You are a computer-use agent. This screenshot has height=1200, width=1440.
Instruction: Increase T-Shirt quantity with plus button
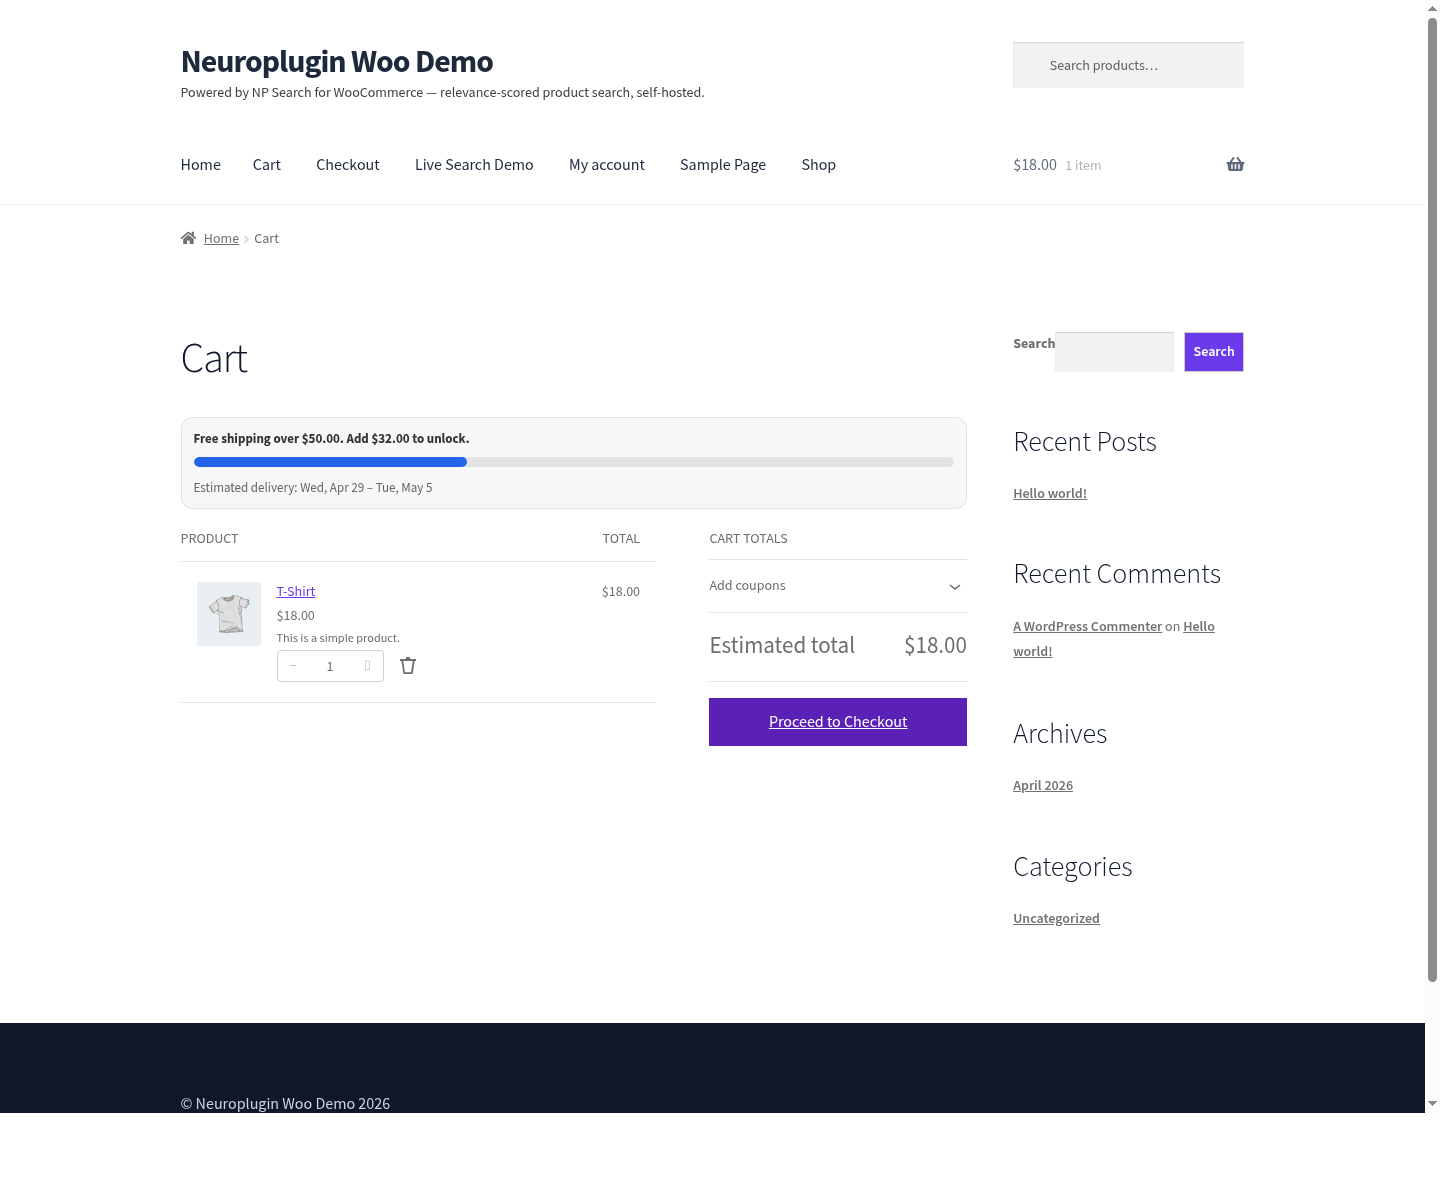368,666
